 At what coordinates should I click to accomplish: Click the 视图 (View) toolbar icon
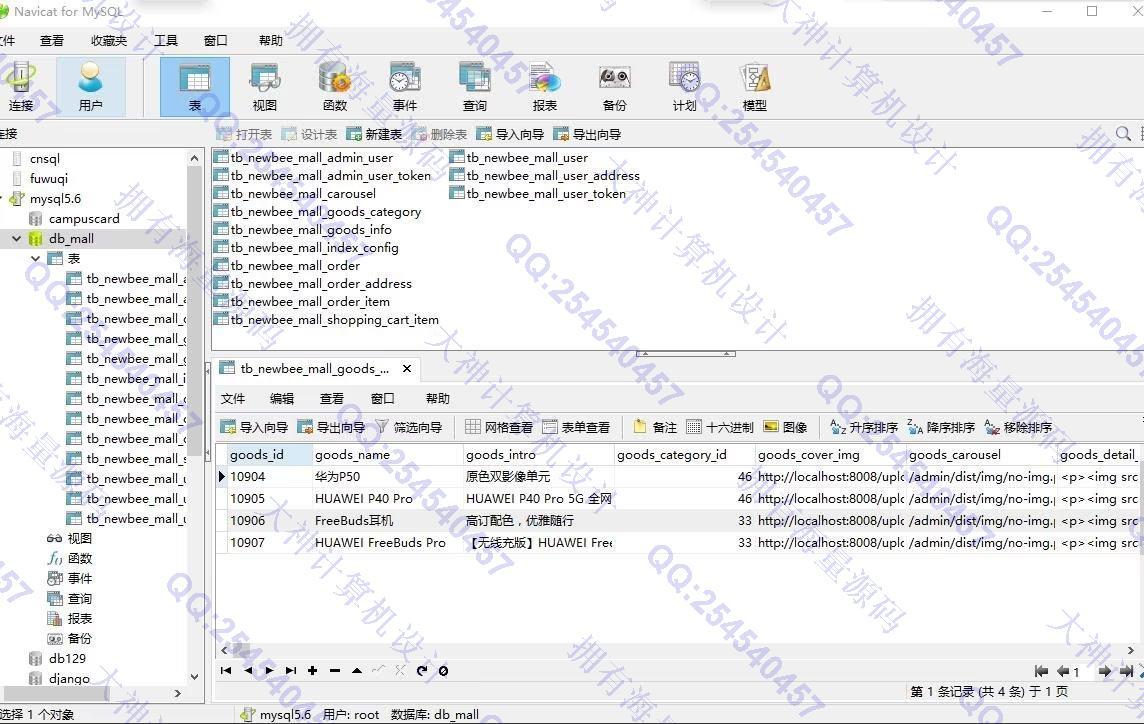coord(264,86)
